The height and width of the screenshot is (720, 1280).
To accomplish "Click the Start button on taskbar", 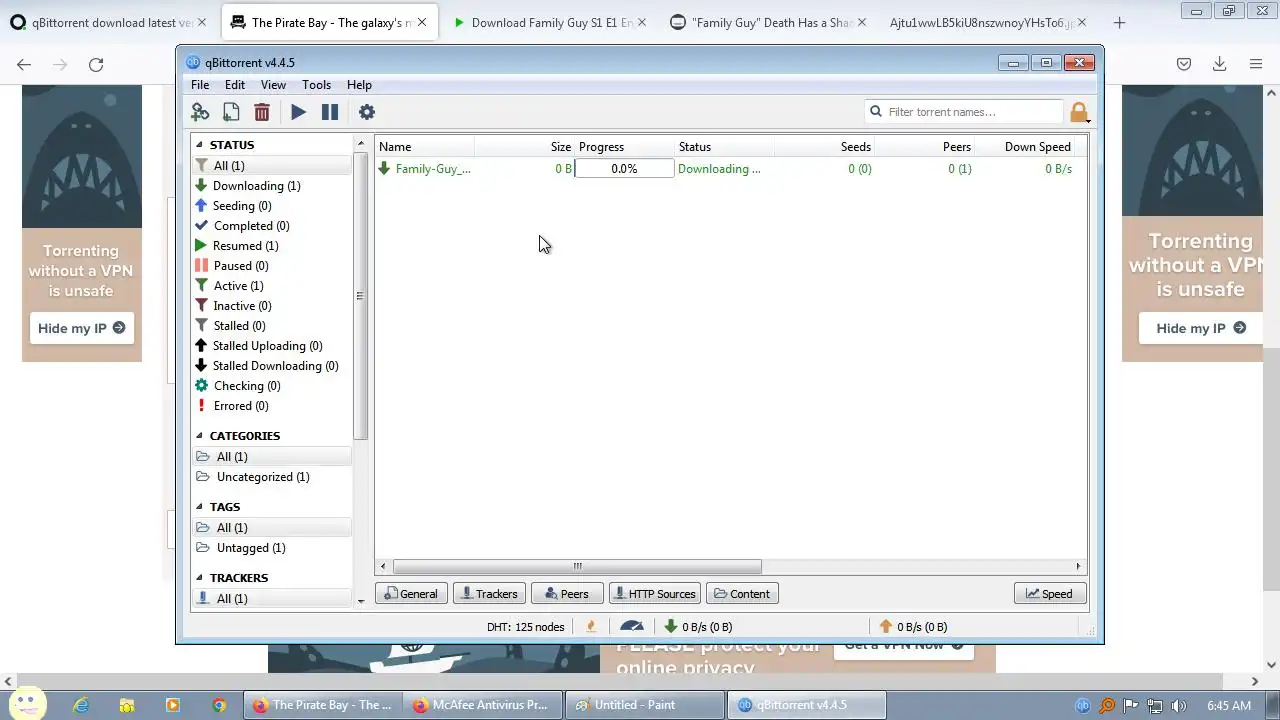I will point(28,704).
